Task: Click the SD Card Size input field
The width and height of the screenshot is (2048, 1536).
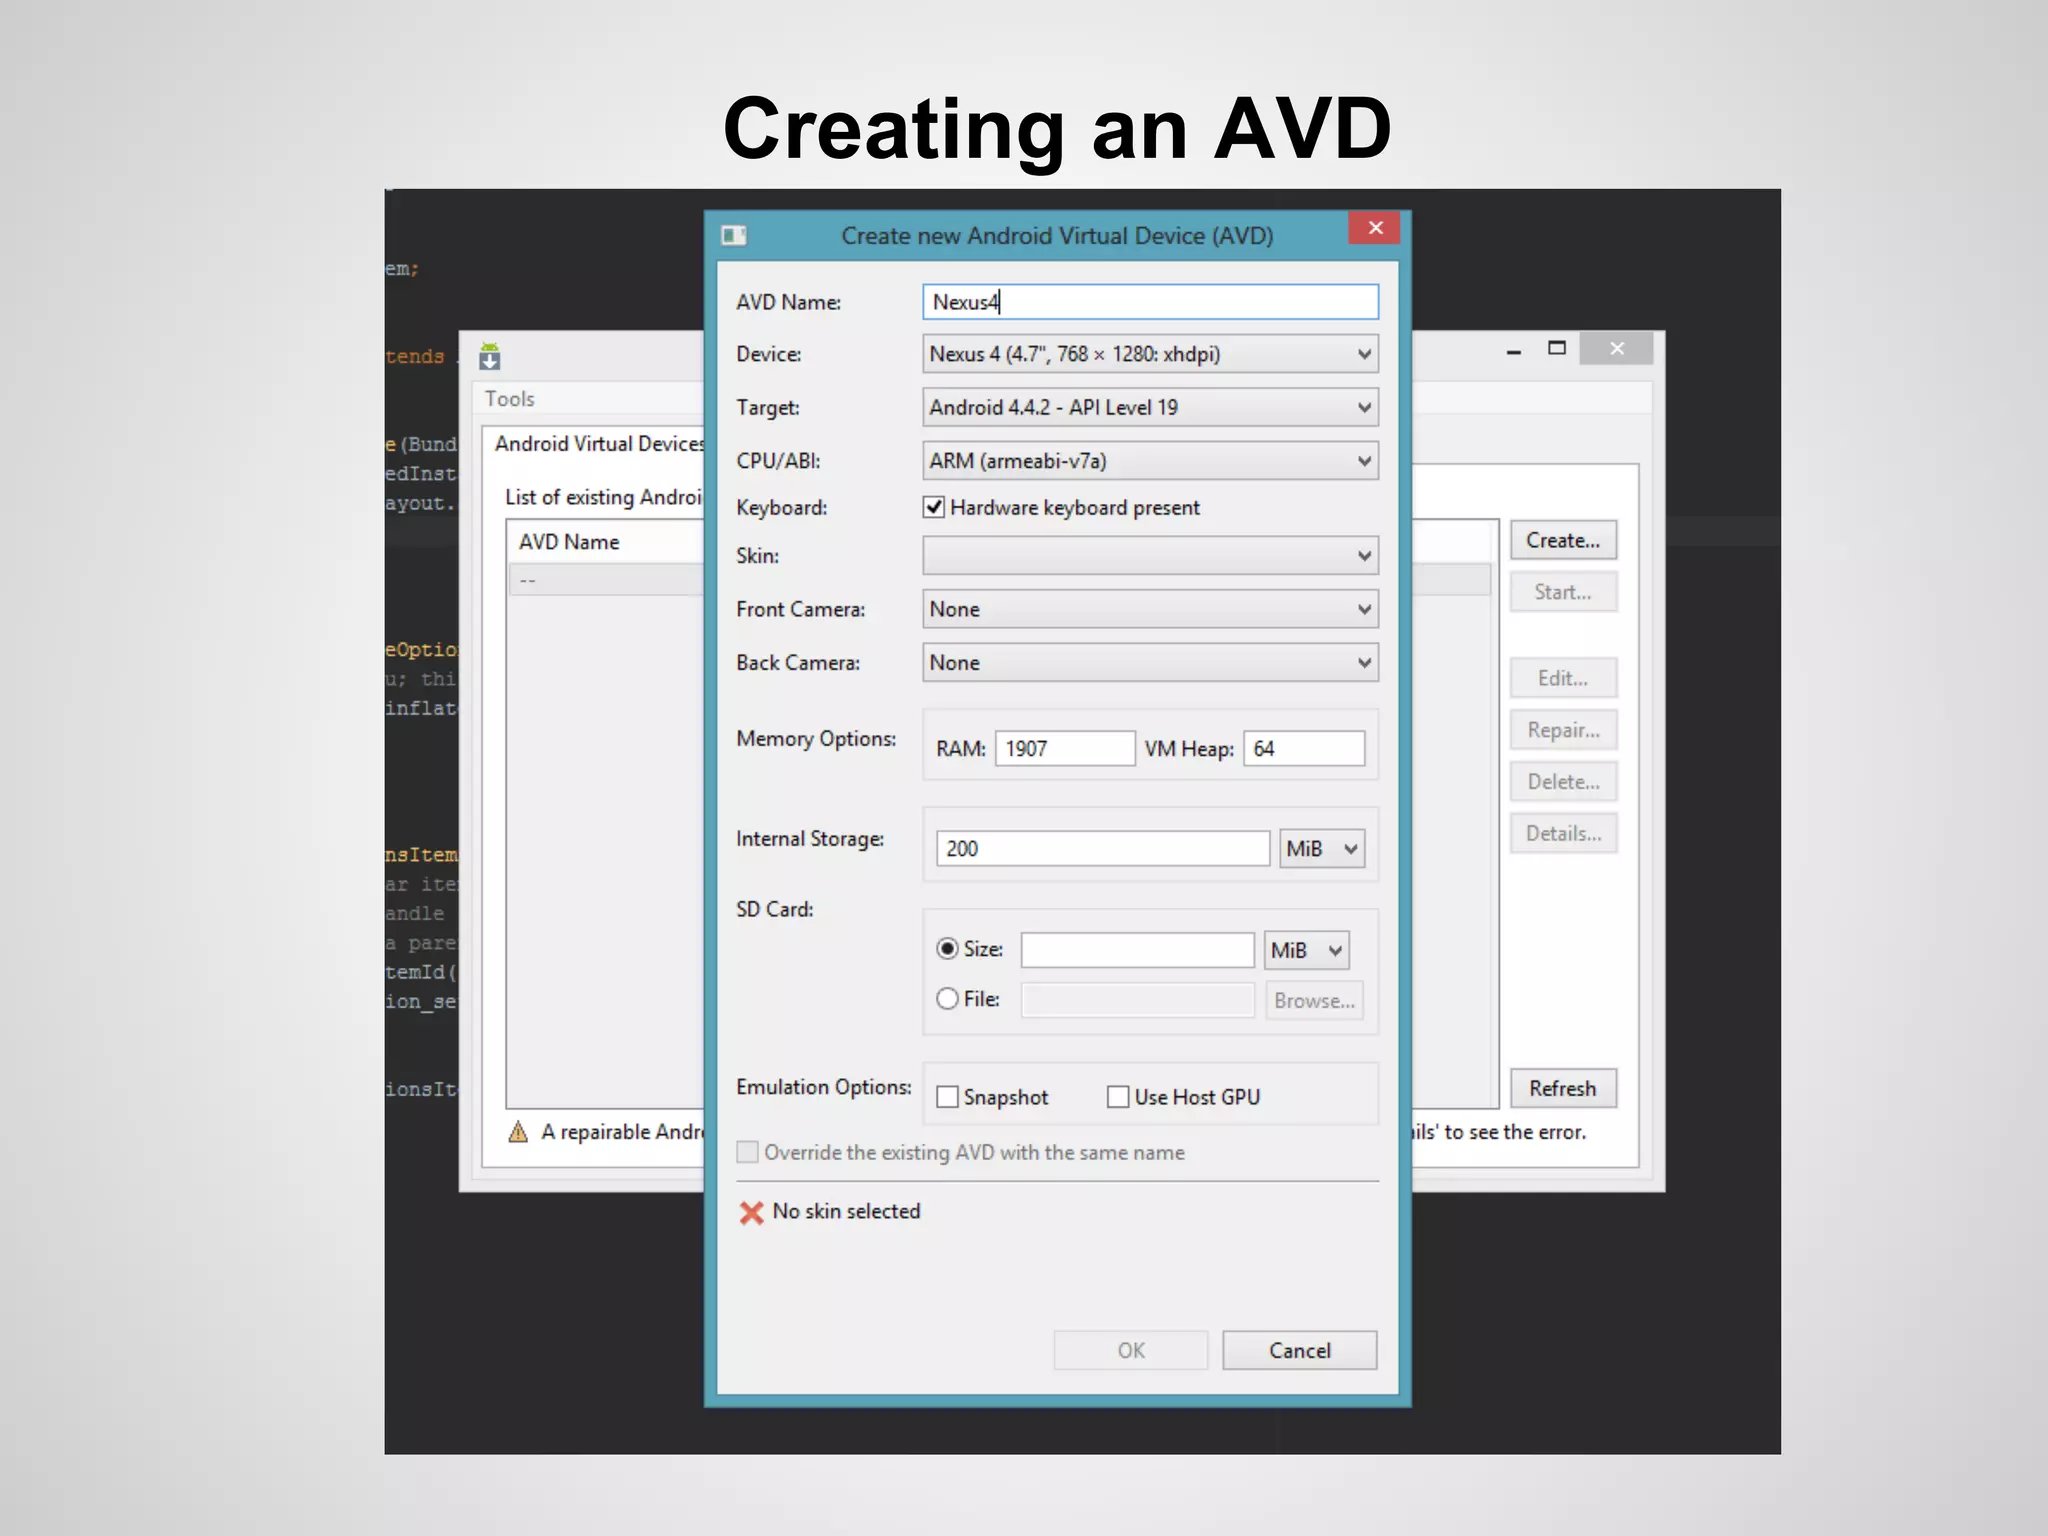Action: click(1137, 950)
